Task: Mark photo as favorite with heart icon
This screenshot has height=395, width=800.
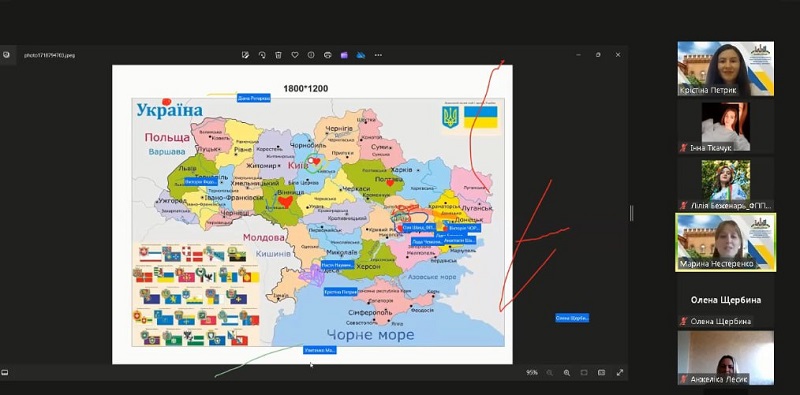Action: tap(294, 55)
